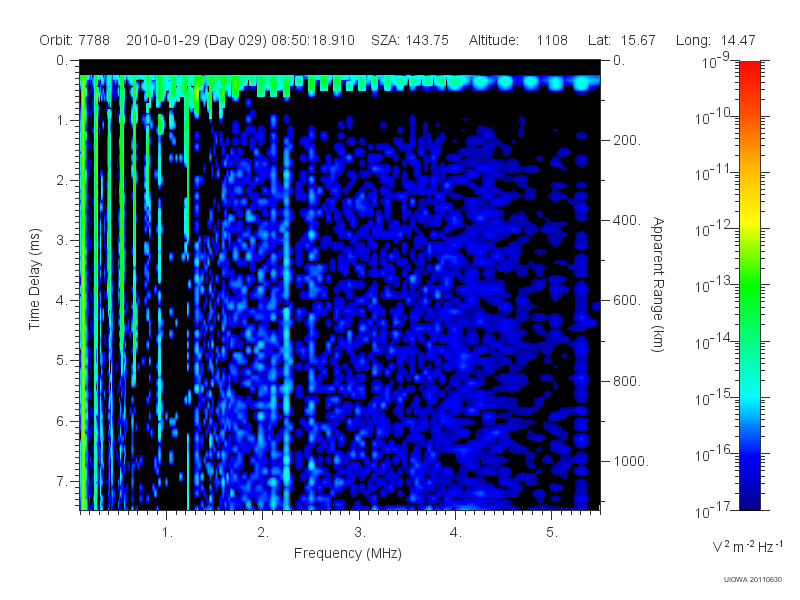The height and width of the screenshot is (600, 800).
Task: Click the '5.' tick on Frequency axis
Action: pos(552,533)
